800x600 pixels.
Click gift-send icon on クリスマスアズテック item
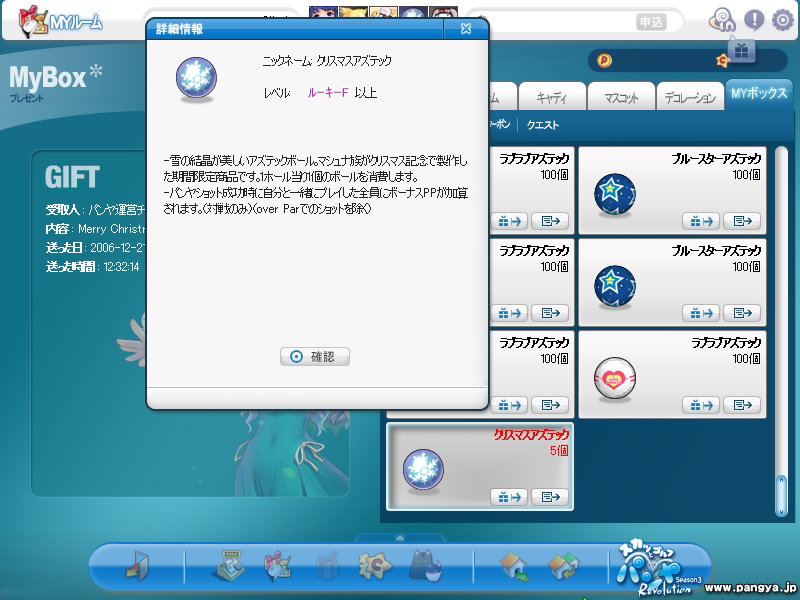[509, 496]
